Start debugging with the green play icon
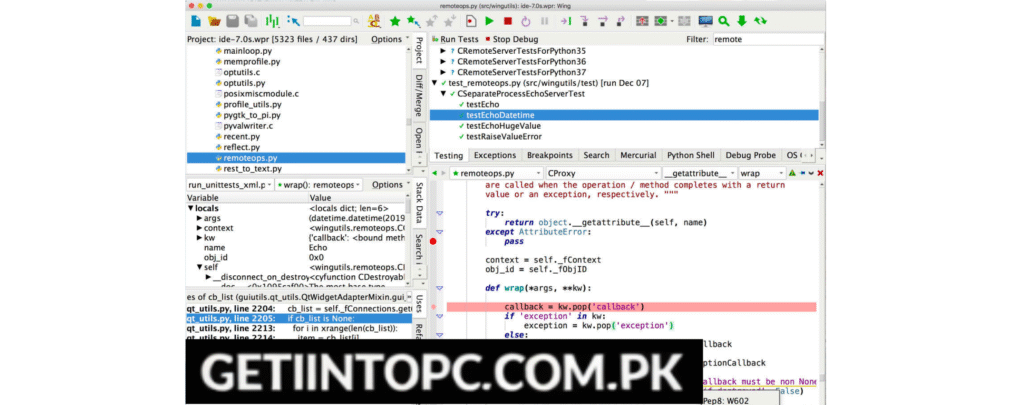 (489, 21)
